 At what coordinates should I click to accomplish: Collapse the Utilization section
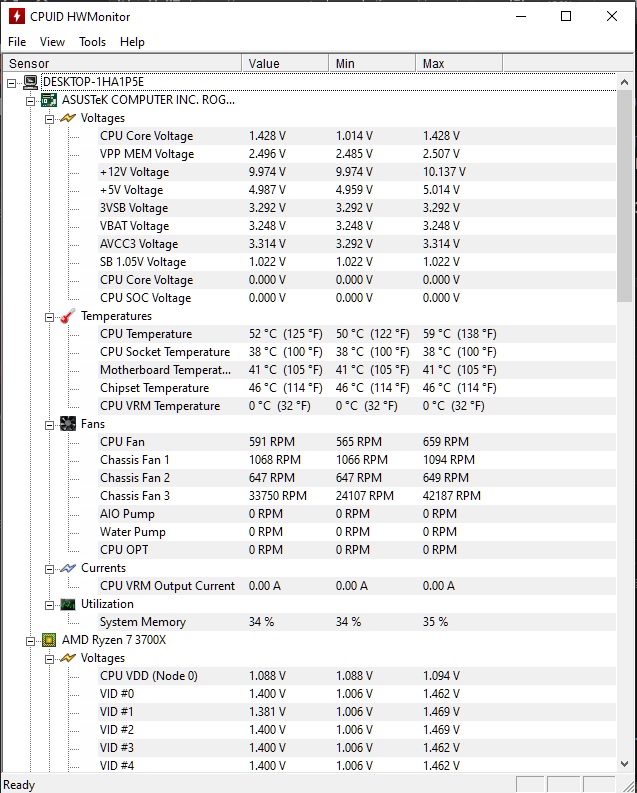pos(50,605)
